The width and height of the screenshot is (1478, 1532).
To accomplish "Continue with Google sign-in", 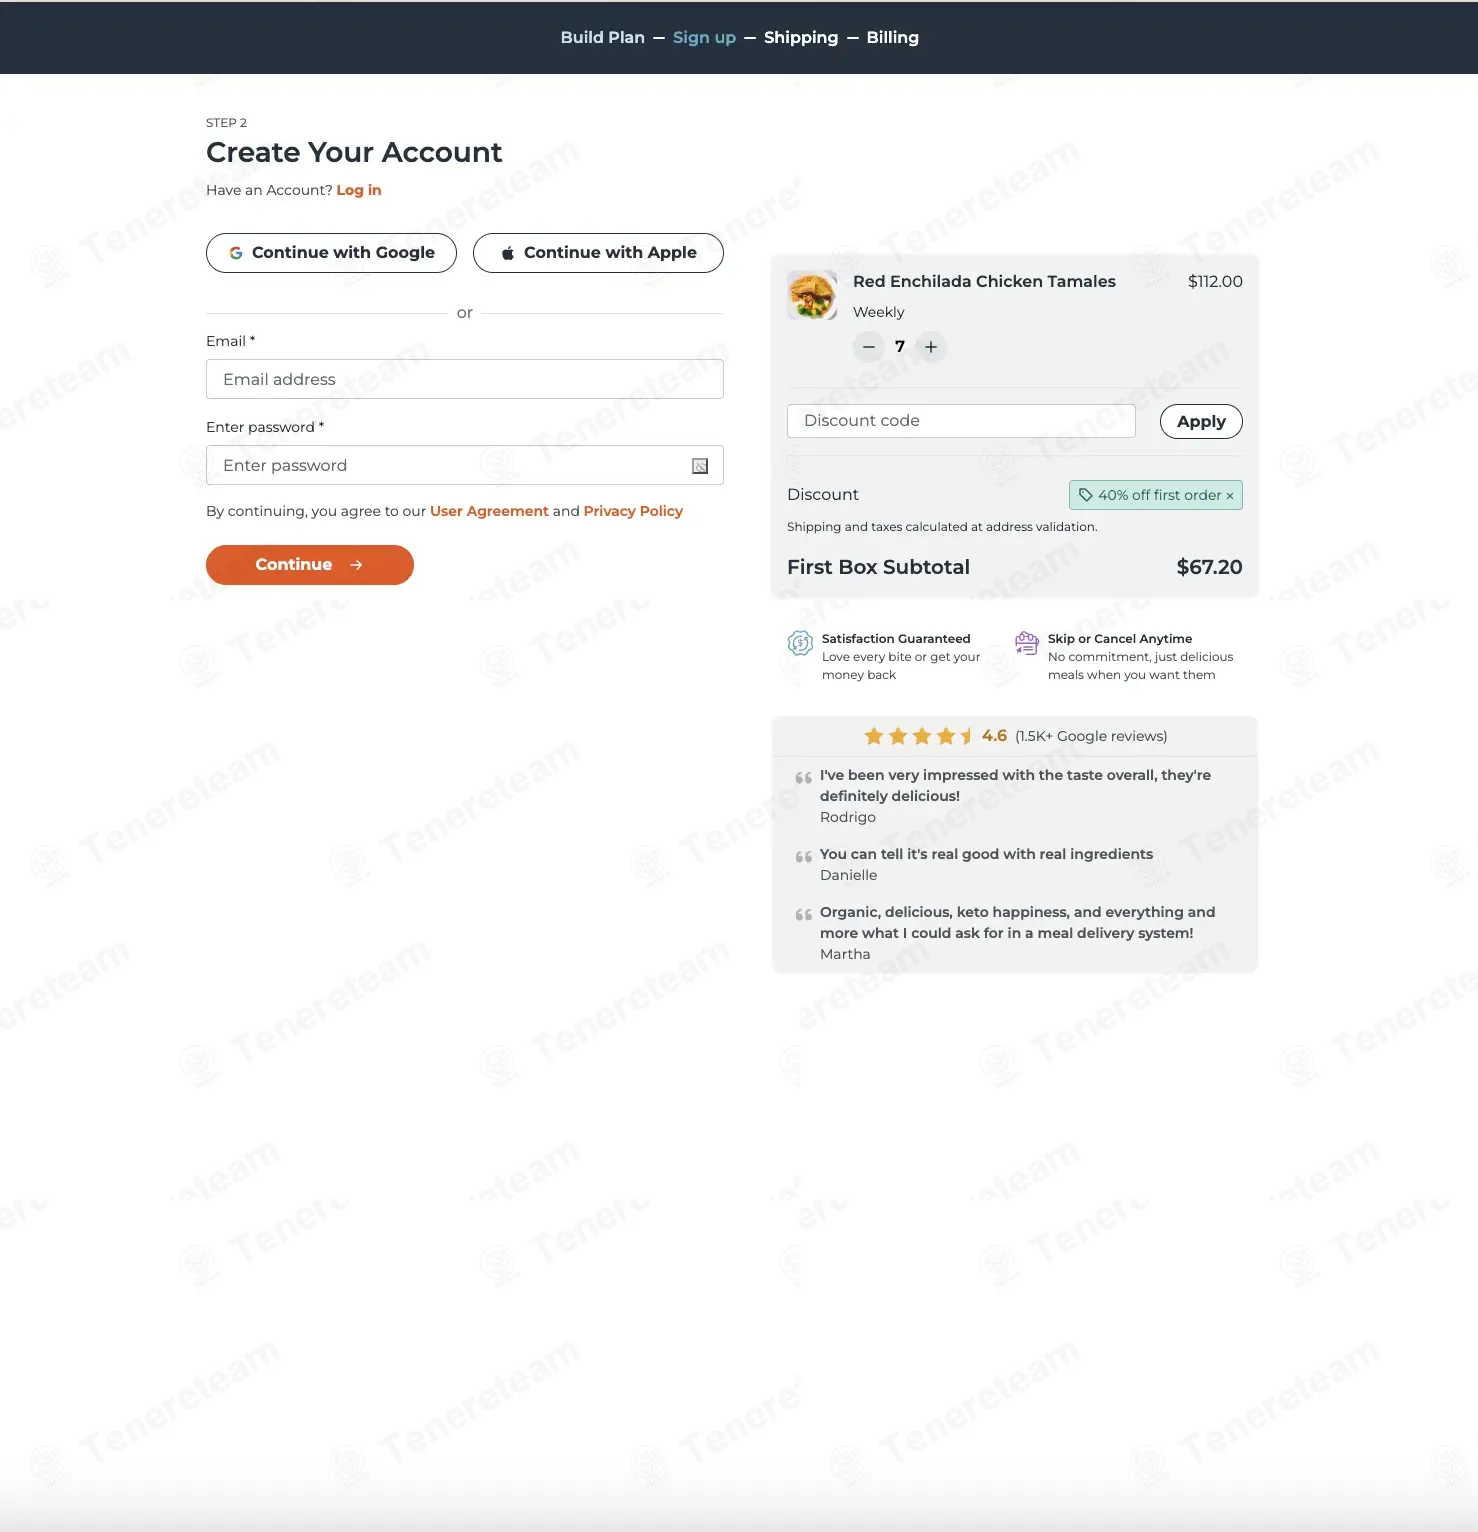I will coord(331,253).
